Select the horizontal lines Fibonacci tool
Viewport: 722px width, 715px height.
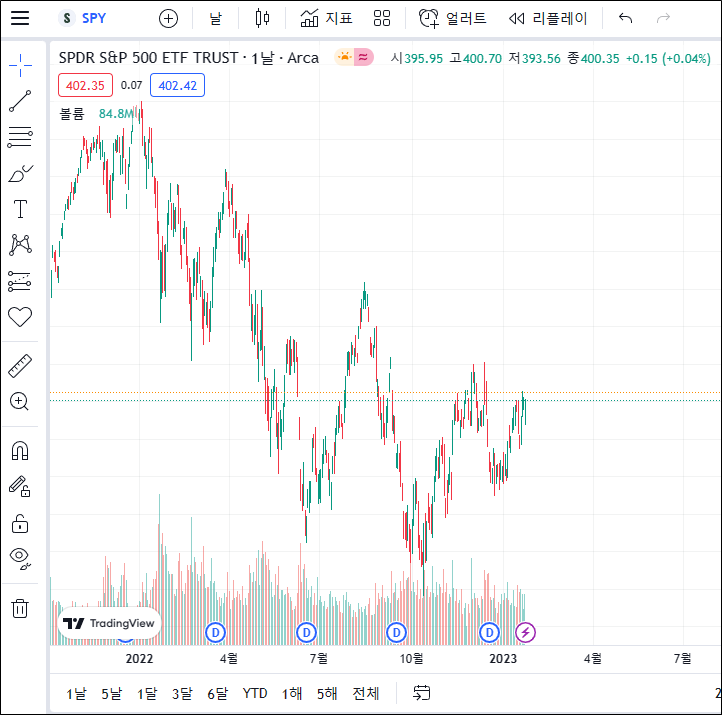coord(20,137)
